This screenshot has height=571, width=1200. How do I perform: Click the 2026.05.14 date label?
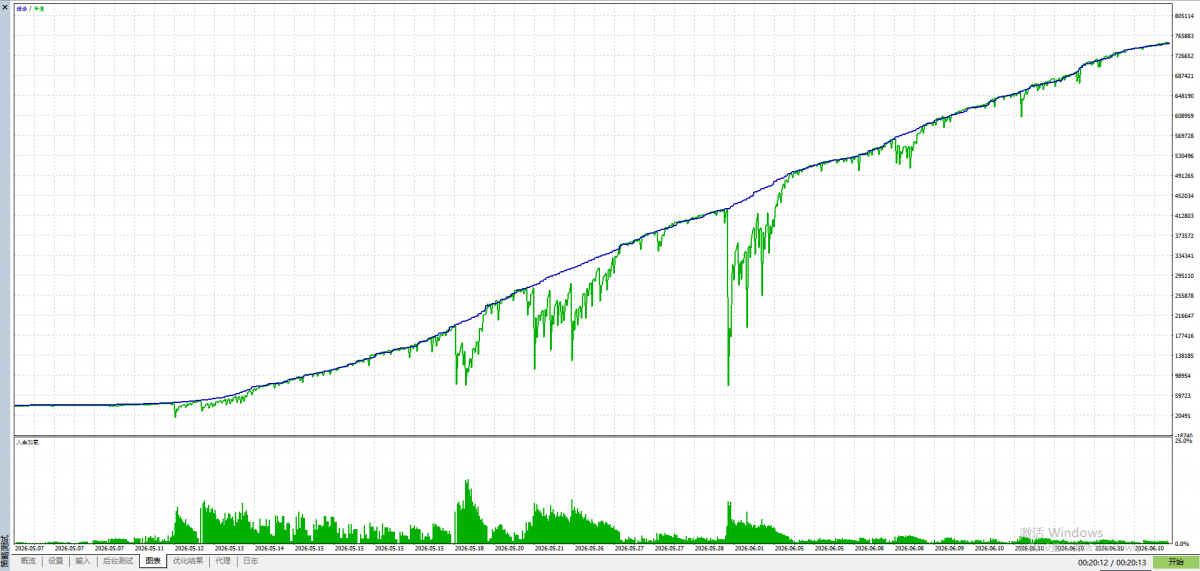click(270, 548)
